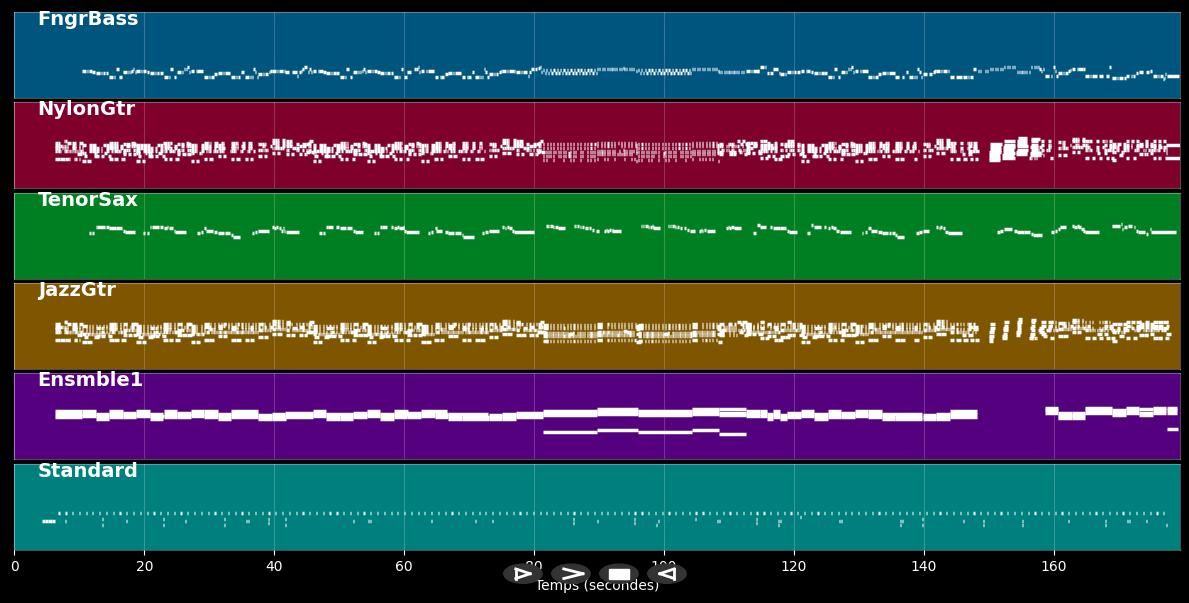The height and width of the screenshot is (603, 1189).
Task: Select the NylonGtr track label
Action: click(86, 109)
